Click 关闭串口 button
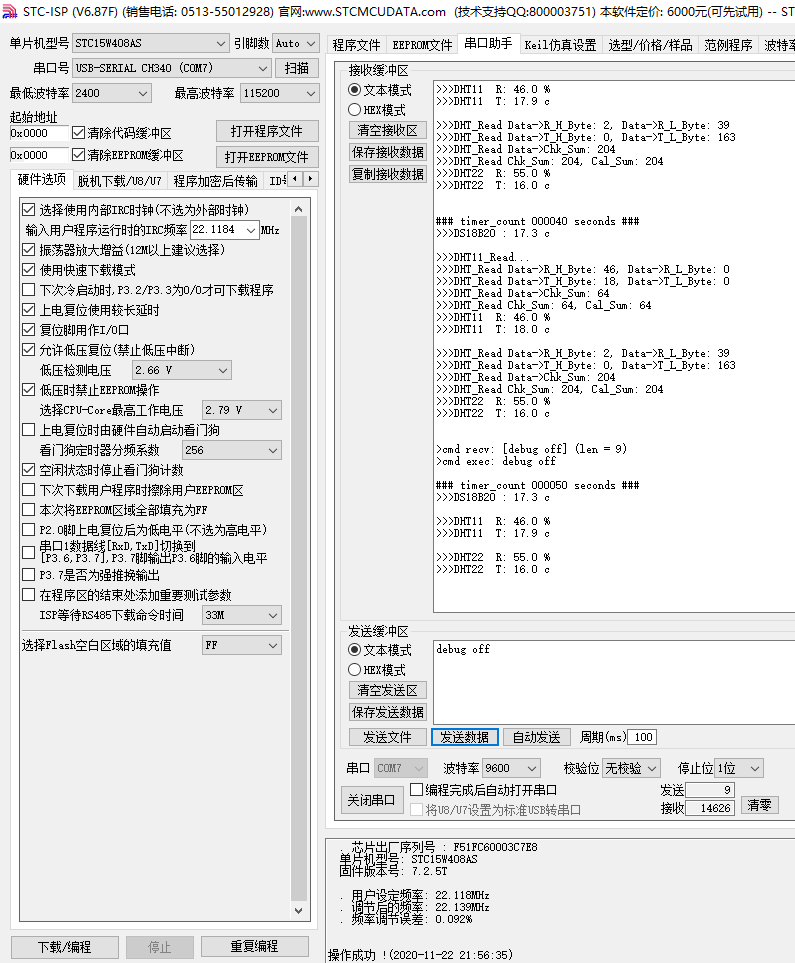Image resolution: width=795 pixels, height=963 pixels. click(x=371, y=800)
